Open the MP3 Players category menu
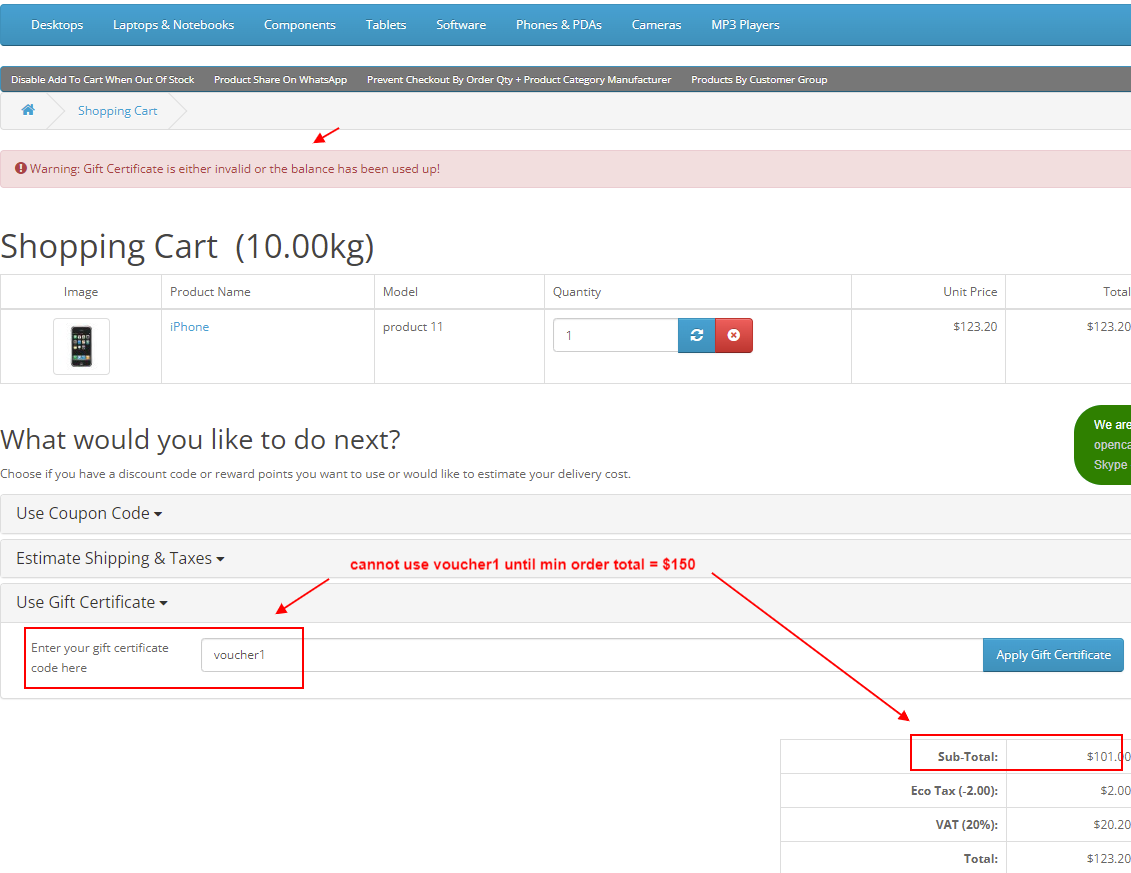Image resolution: width=1131 pixels, height=873 pixels. tap(744, 24)
